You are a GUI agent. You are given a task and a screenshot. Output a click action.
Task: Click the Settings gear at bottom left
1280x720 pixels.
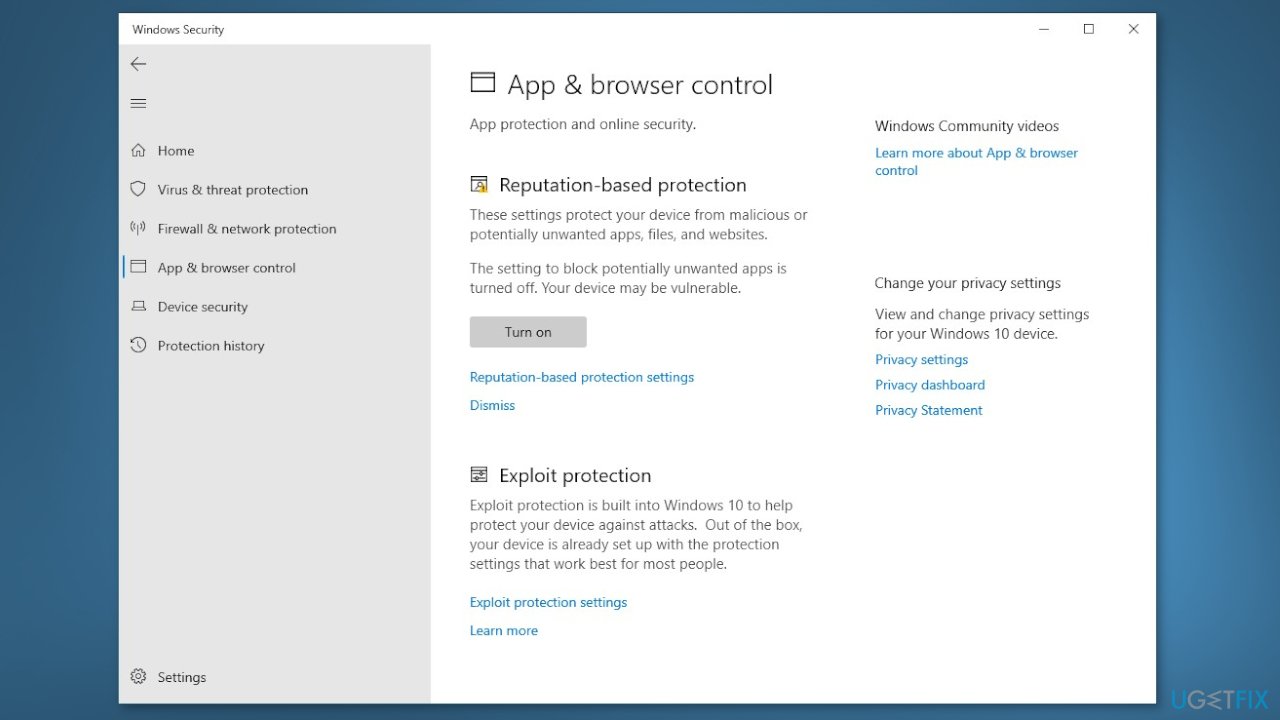click(x=138, y=677)
